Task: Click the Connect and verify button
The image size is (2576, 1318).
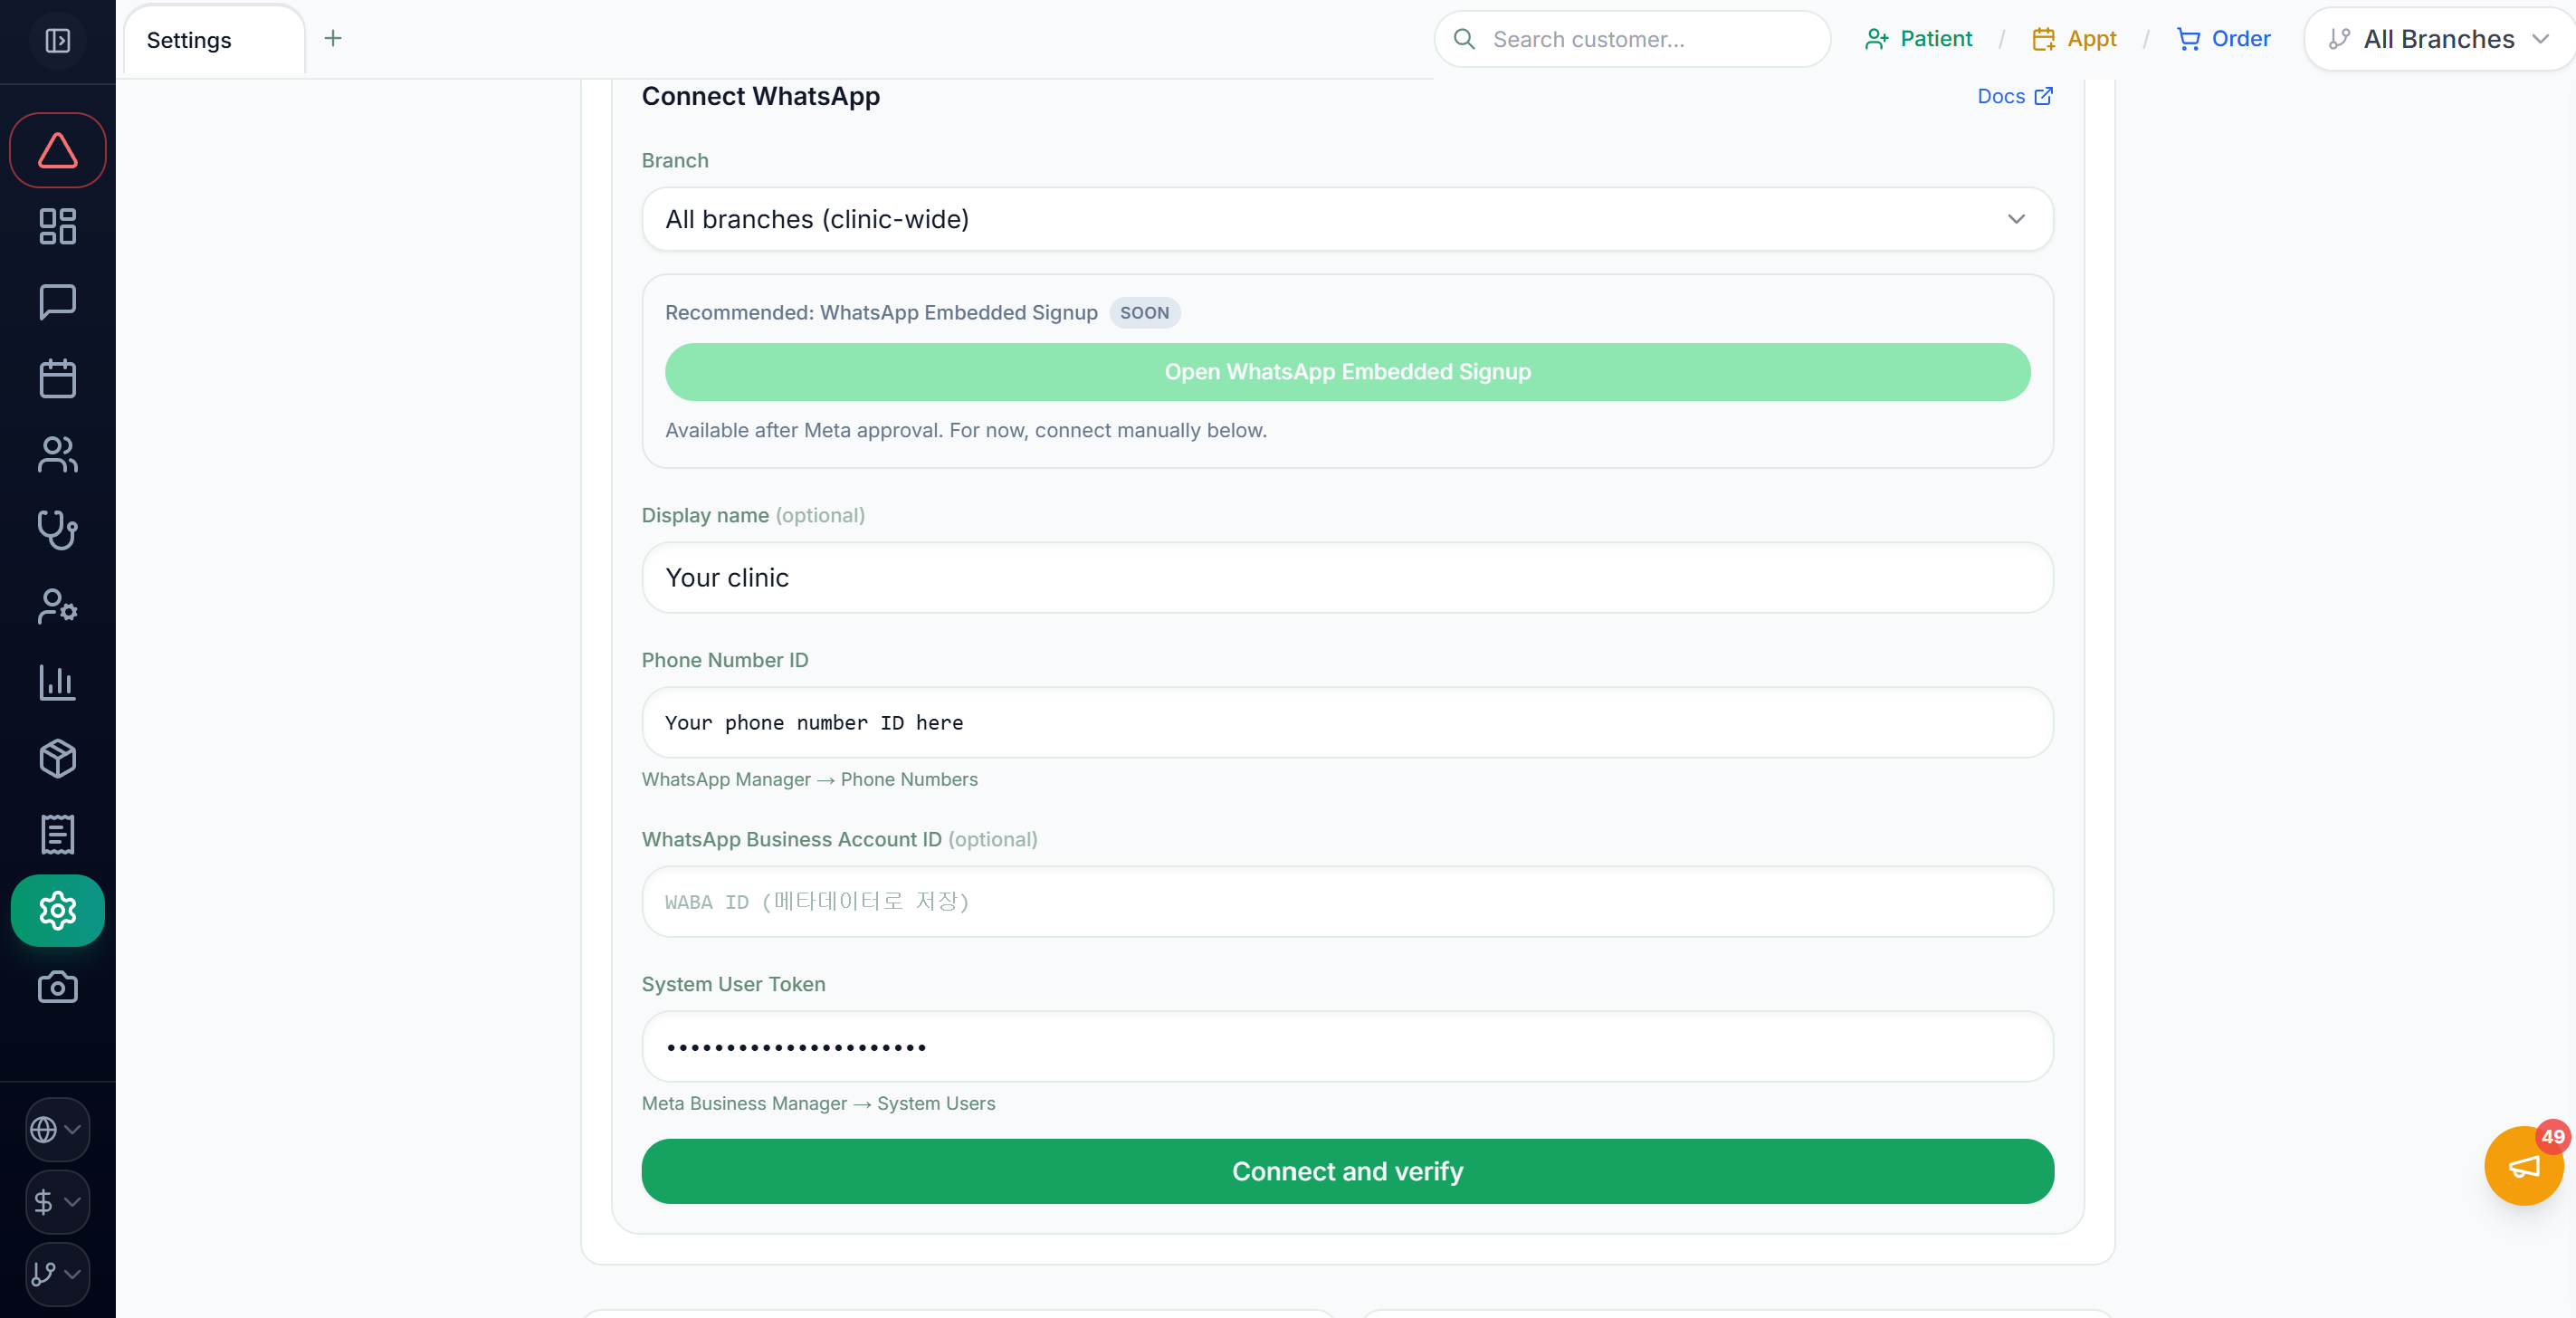Action: point(1347,1171)
